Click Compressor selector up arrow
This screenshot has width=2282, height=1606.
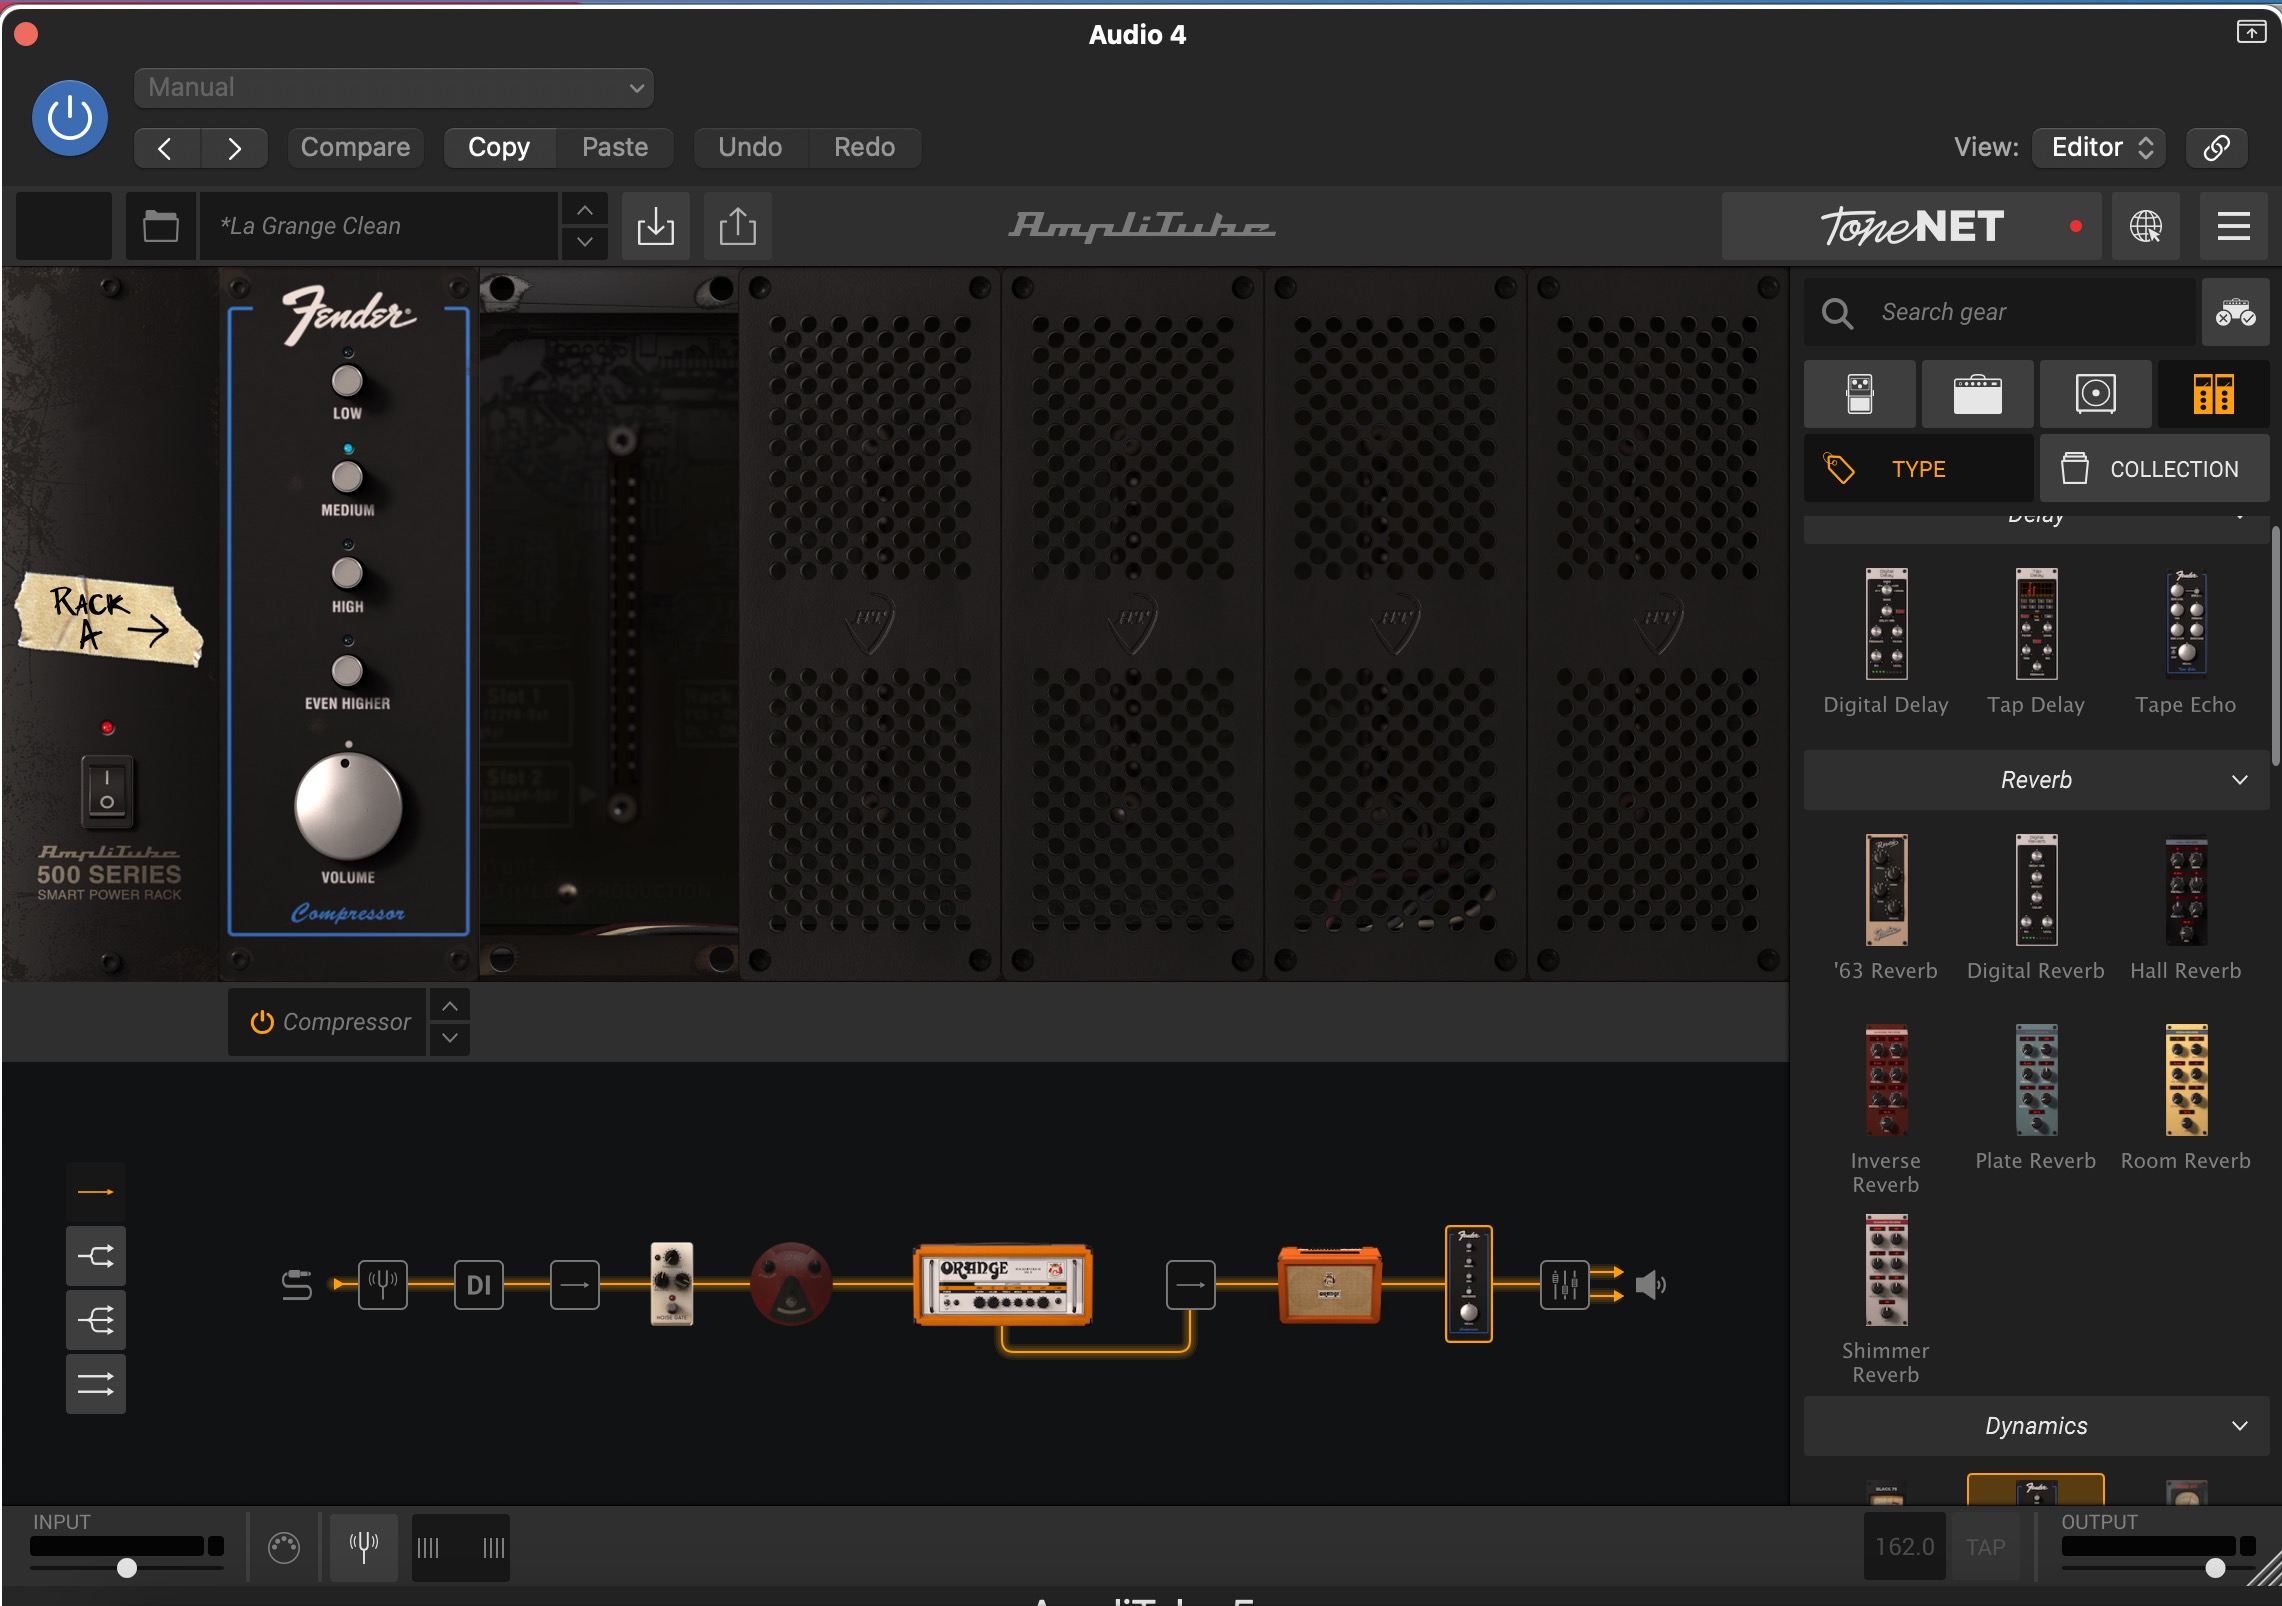point(450,1006)
